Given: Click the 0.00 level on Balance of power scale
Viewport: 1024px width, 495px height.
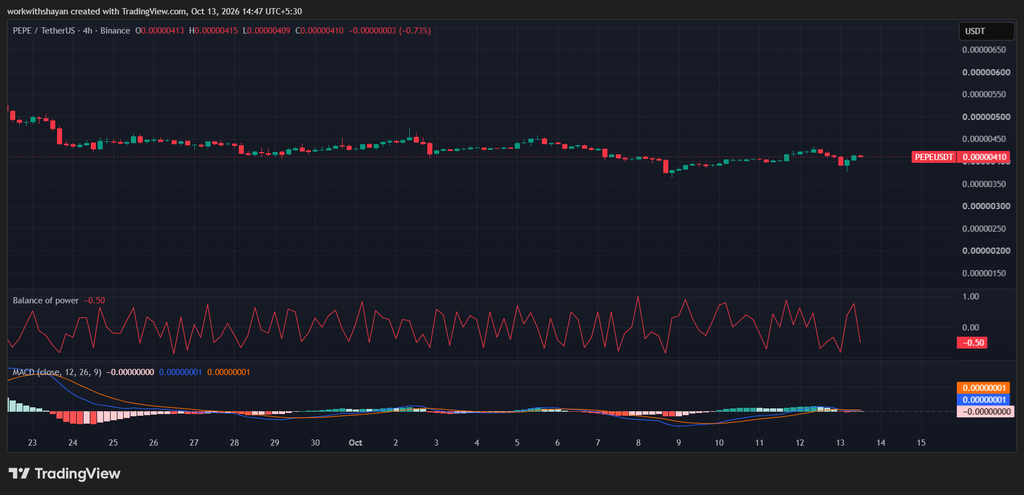Looking at the screenshot, I should click(970, 327).
